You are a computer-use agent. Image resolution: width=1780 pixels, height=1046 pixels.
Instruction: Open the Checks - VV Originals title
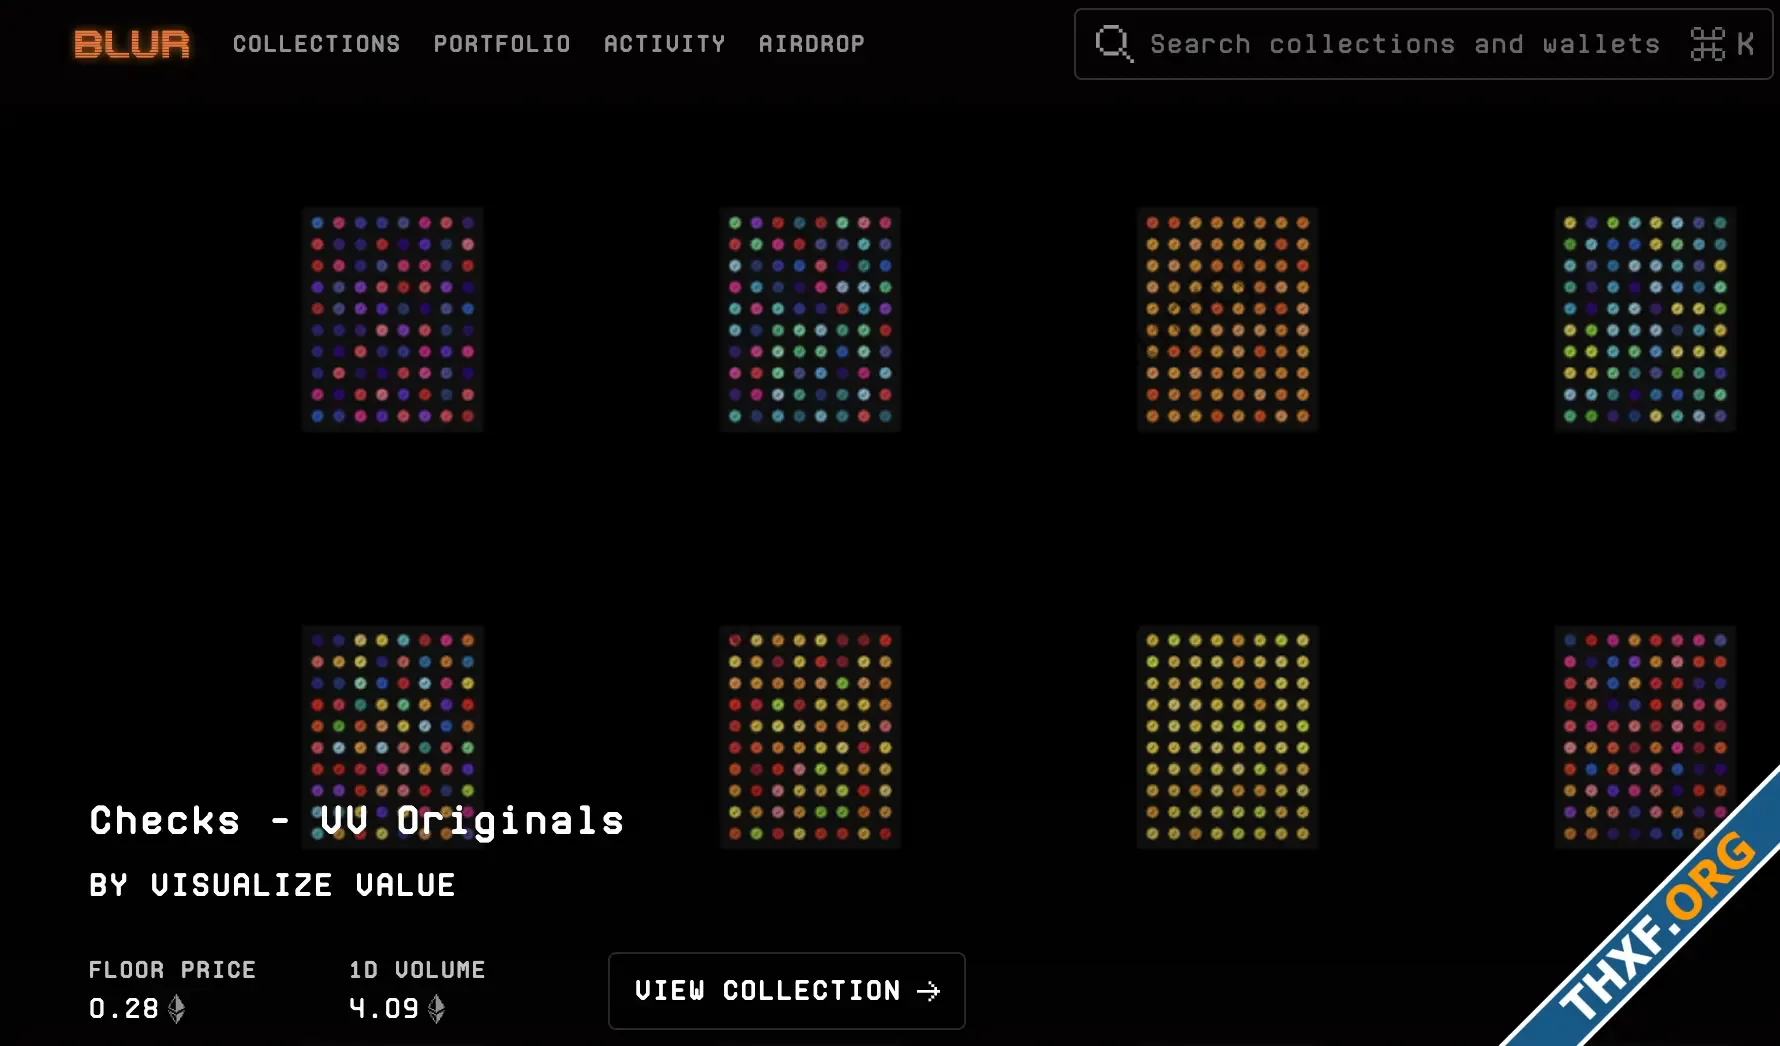(357, 821)
